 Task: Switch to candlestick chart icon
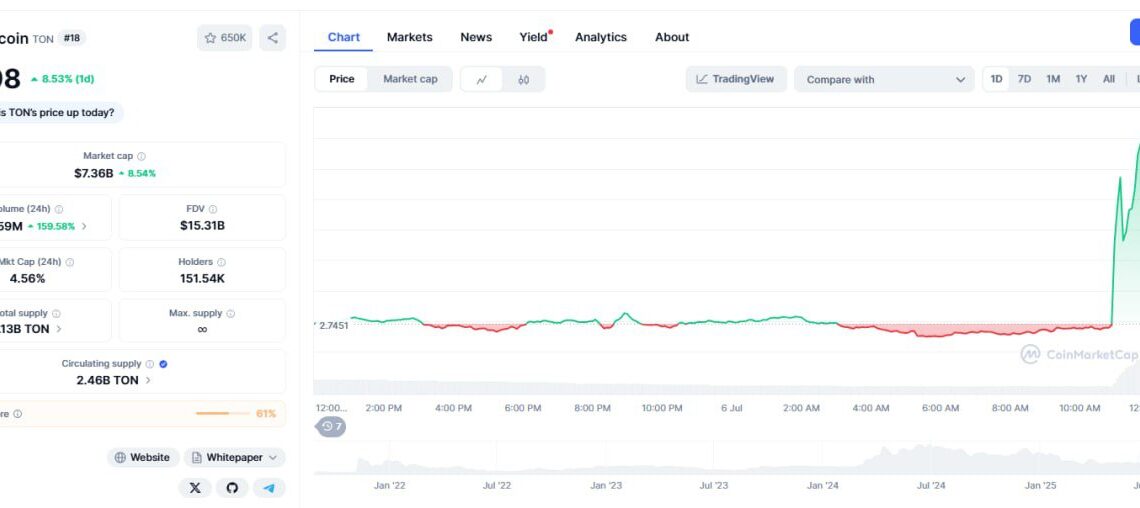(523, 79)
